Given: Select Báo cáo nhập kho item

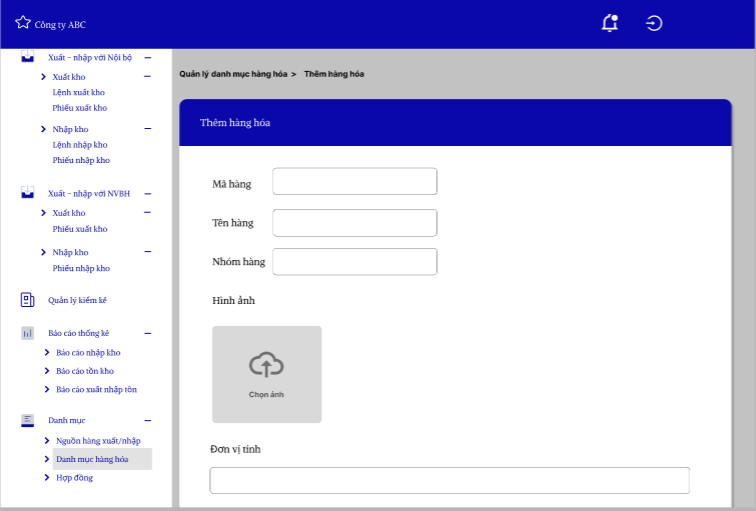Looking at the screenshot, I should click(88, 352).
